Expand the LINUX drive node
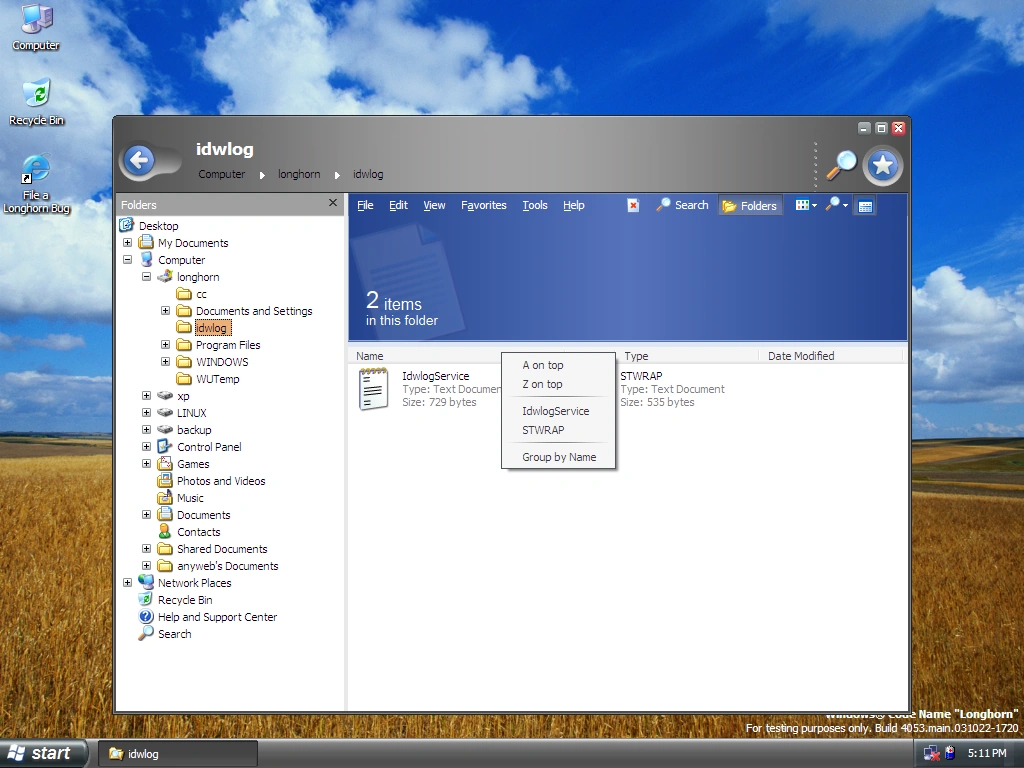The width and height of the screenshot is (1024, 768). [x=146, y=412]
